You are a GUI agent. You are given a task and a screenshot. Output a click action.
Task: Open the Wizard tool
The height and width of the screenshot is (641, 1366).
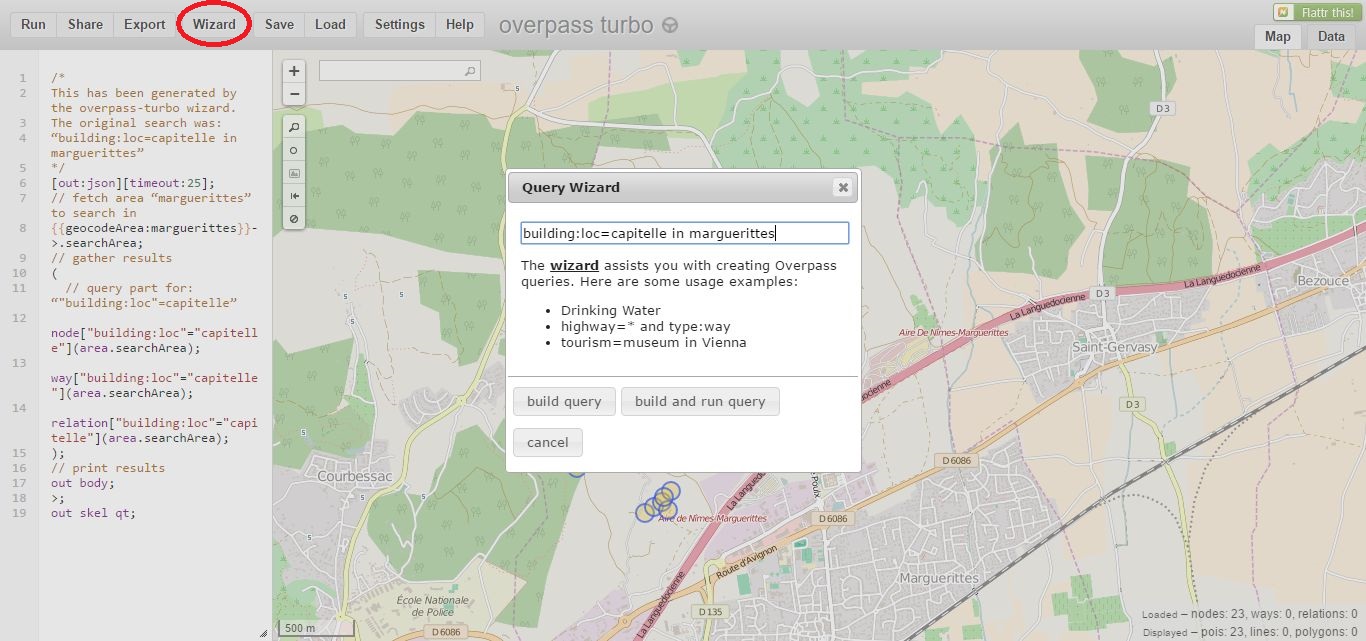(214, 25)
